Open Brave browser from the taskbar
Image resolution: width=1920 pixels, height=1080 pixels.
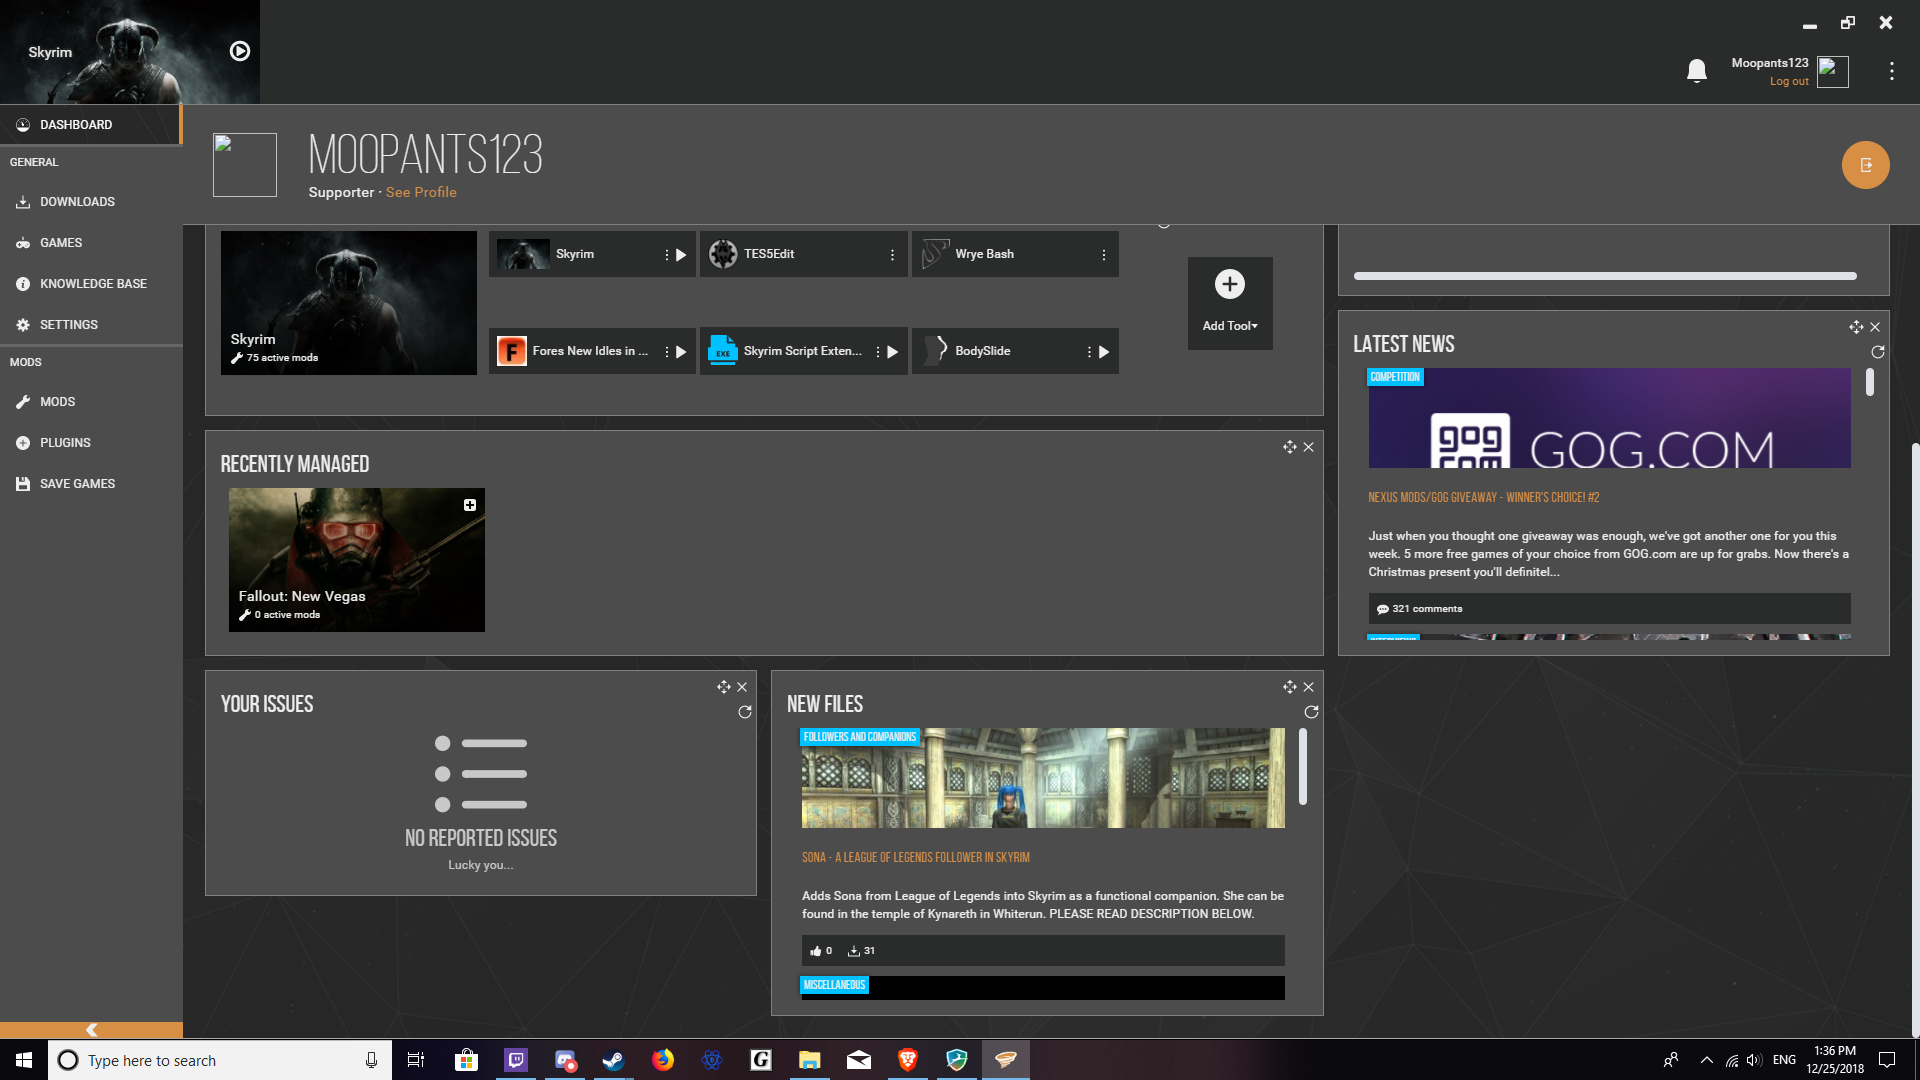point(907,1060)
